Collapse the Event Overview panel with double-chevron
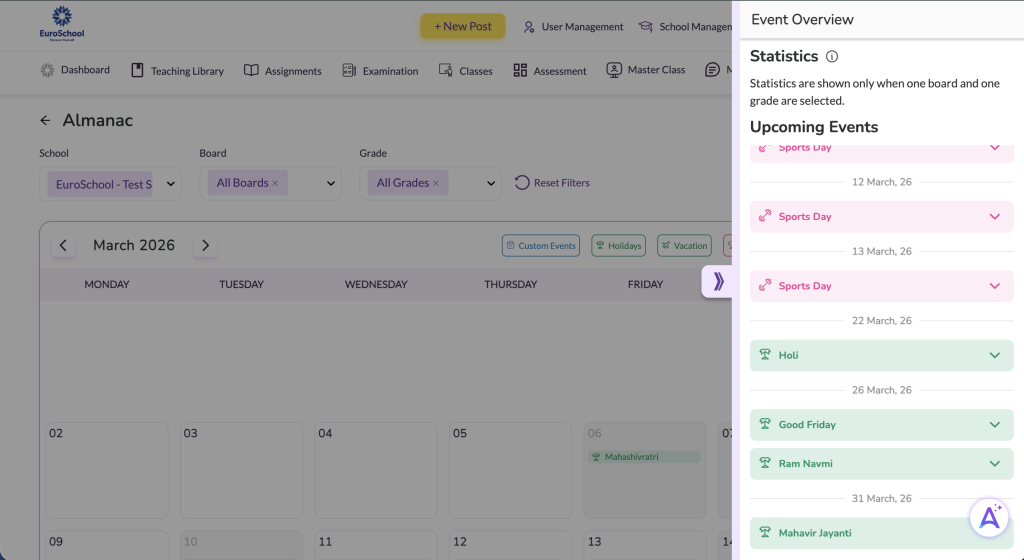Viewport: 1024px width, 560px height. pyautogui.click(x=717, y=282)
